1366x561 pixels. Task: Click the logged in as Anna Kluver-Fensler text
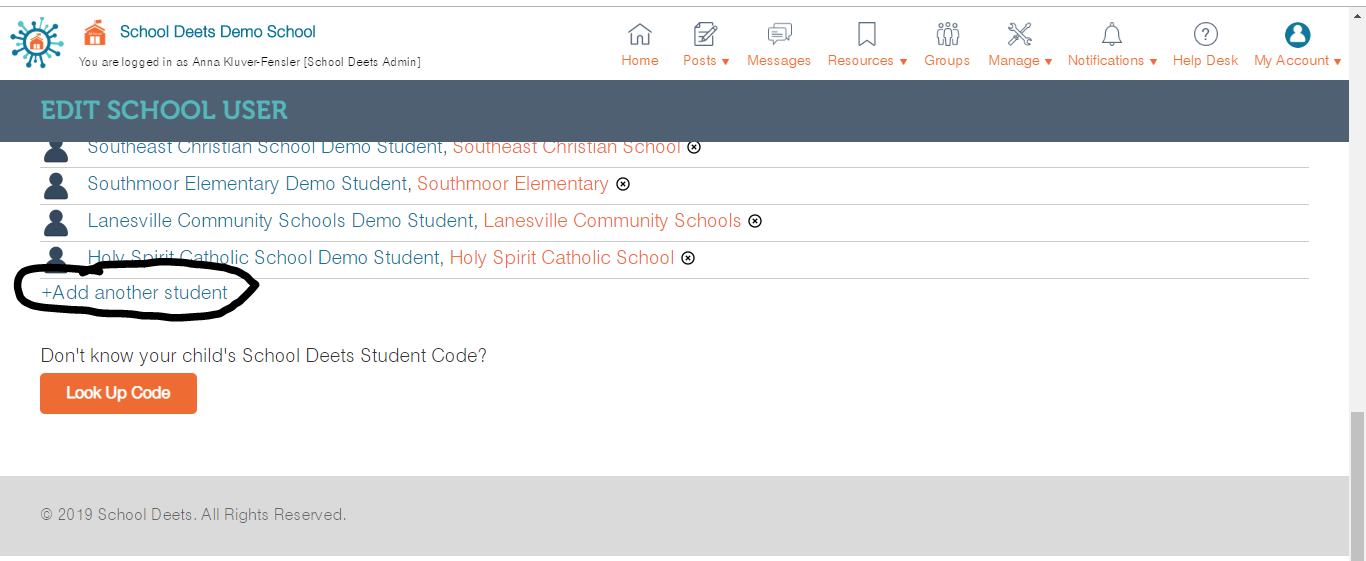click(250, 62)
